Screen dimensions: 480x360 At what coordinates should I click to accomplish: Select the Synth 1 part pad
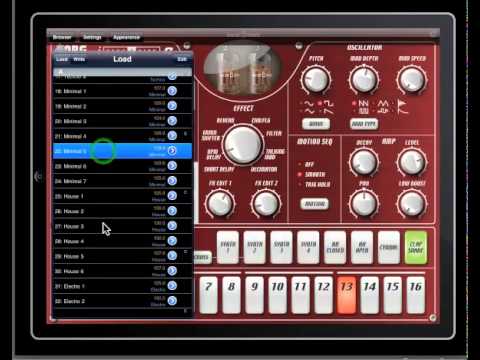click(228, 247)
